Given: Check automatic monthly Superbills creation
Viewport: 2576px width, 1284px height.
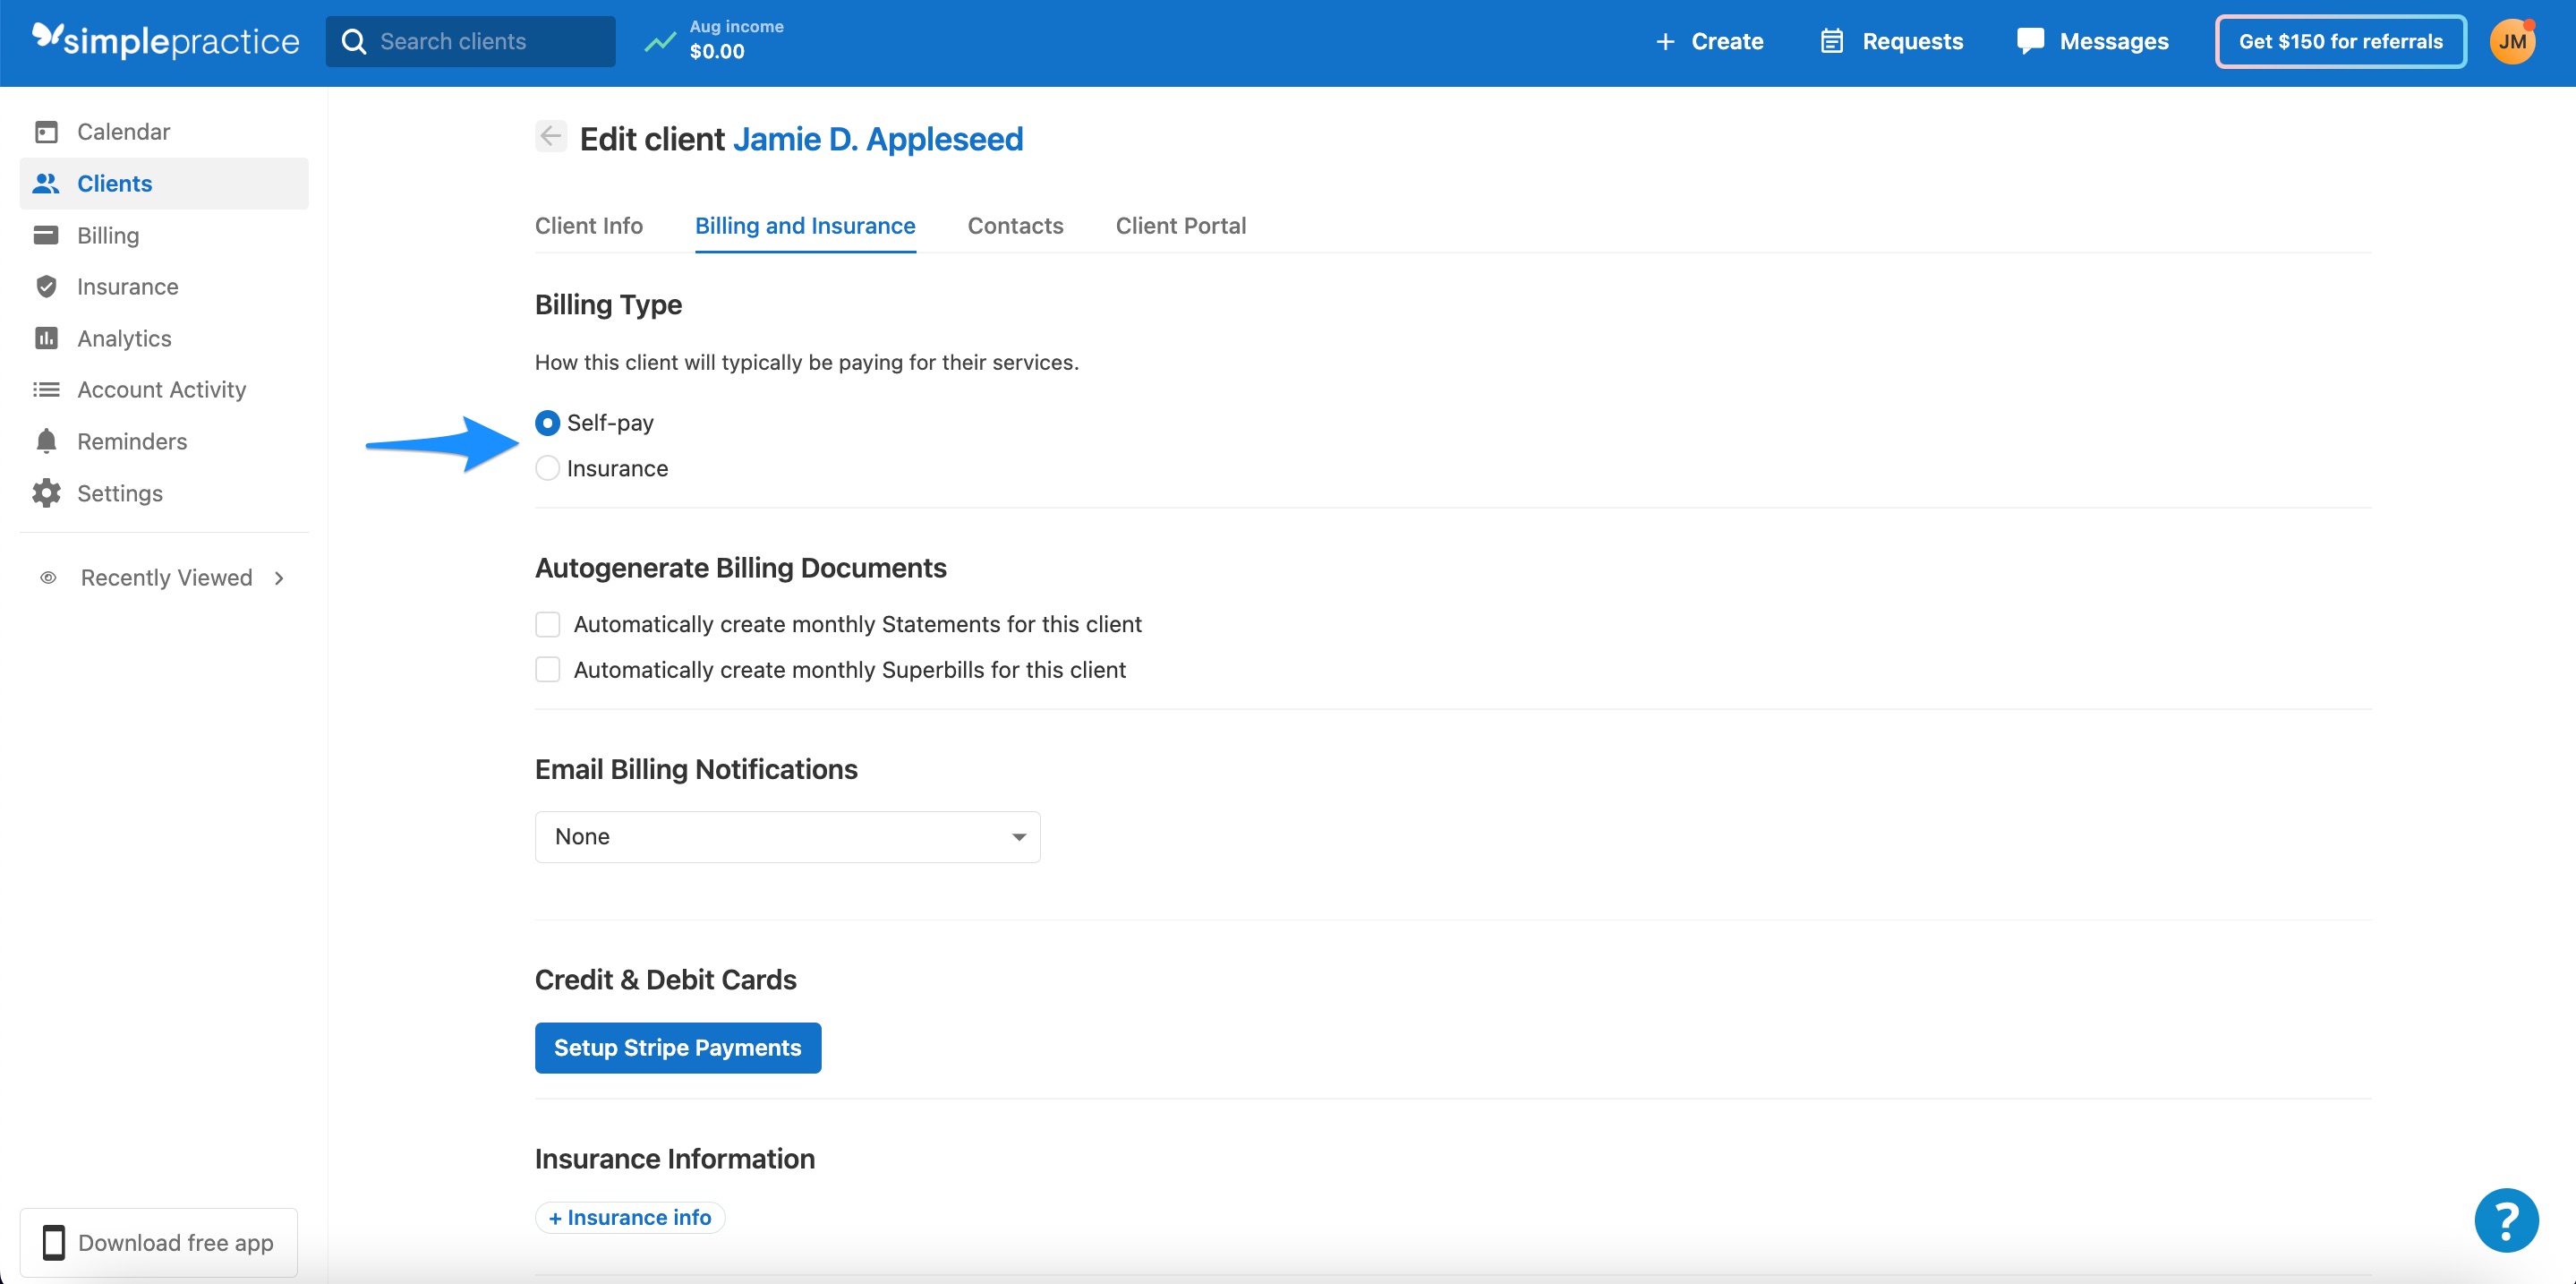Looking at the screenshot, I should click(x=547, y=669).
